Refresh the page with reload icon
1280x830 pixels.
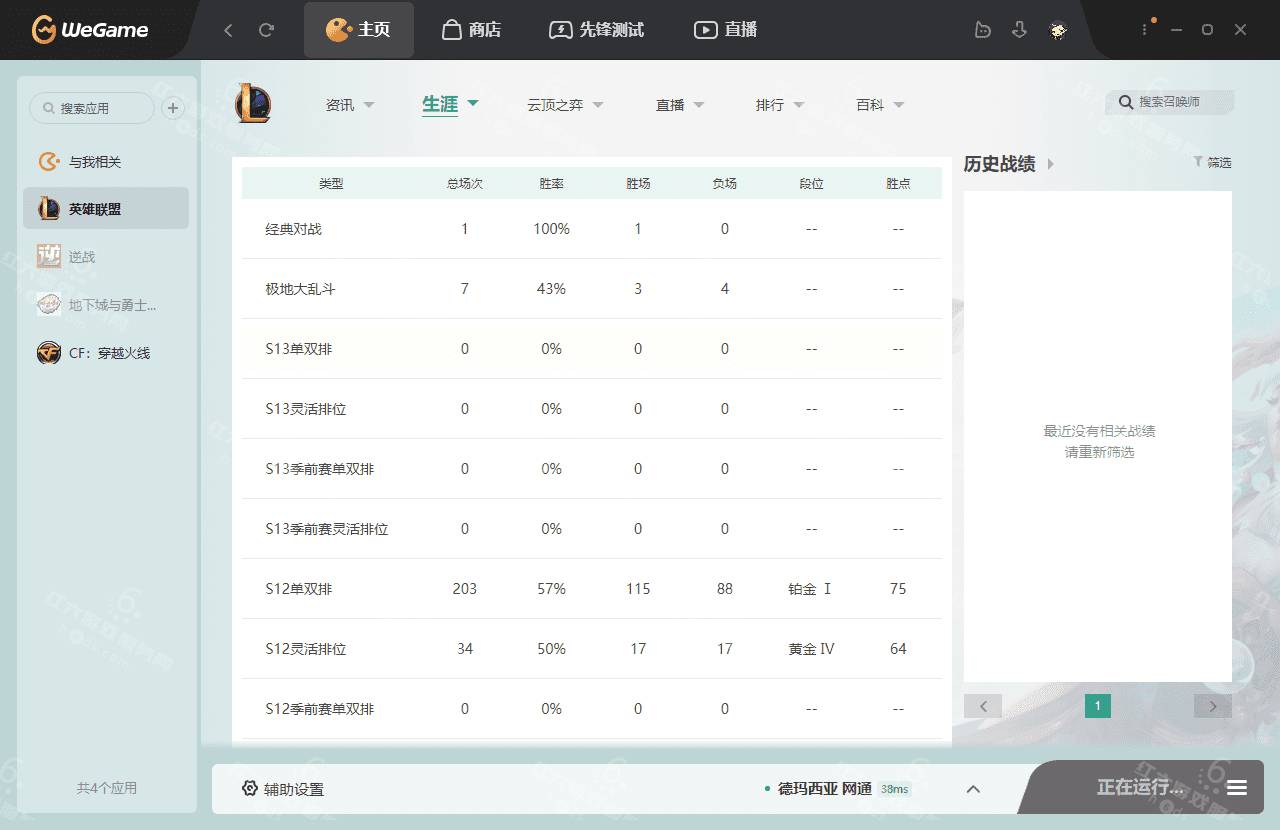tap(266, 30)
